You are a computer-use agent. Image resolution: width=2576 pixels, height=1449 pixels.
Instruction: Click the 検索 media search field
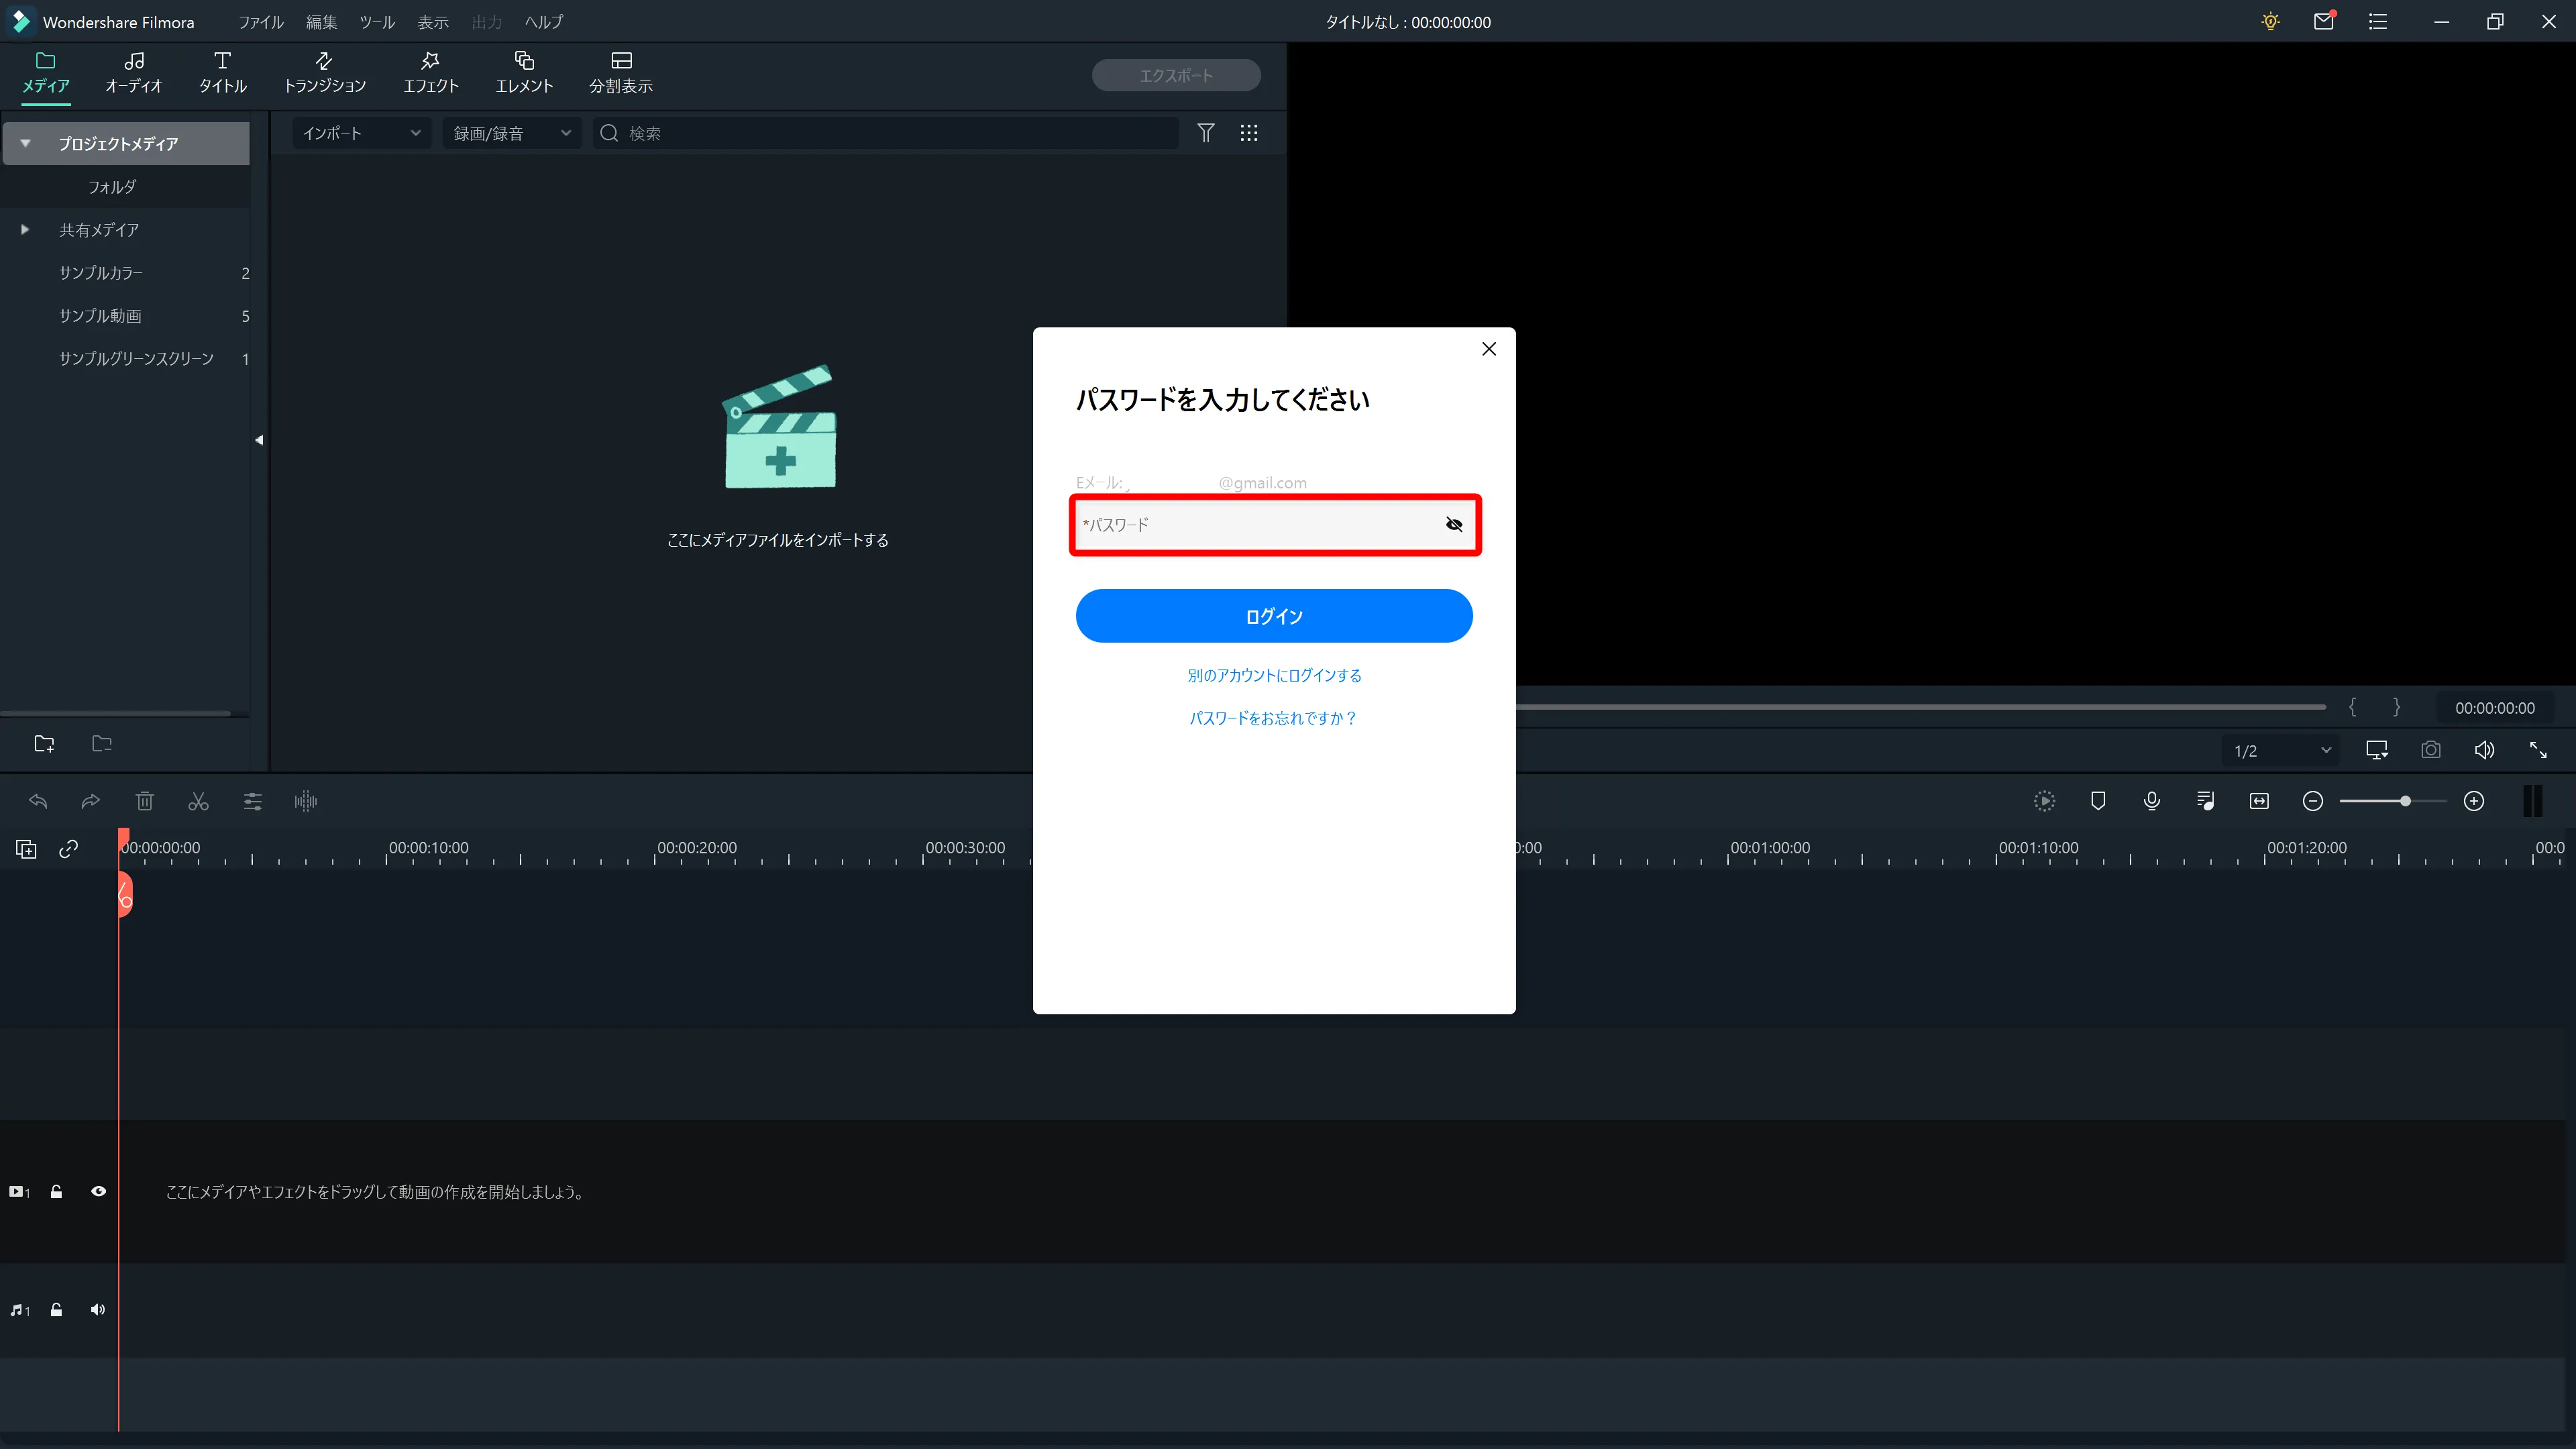point(886,133)
